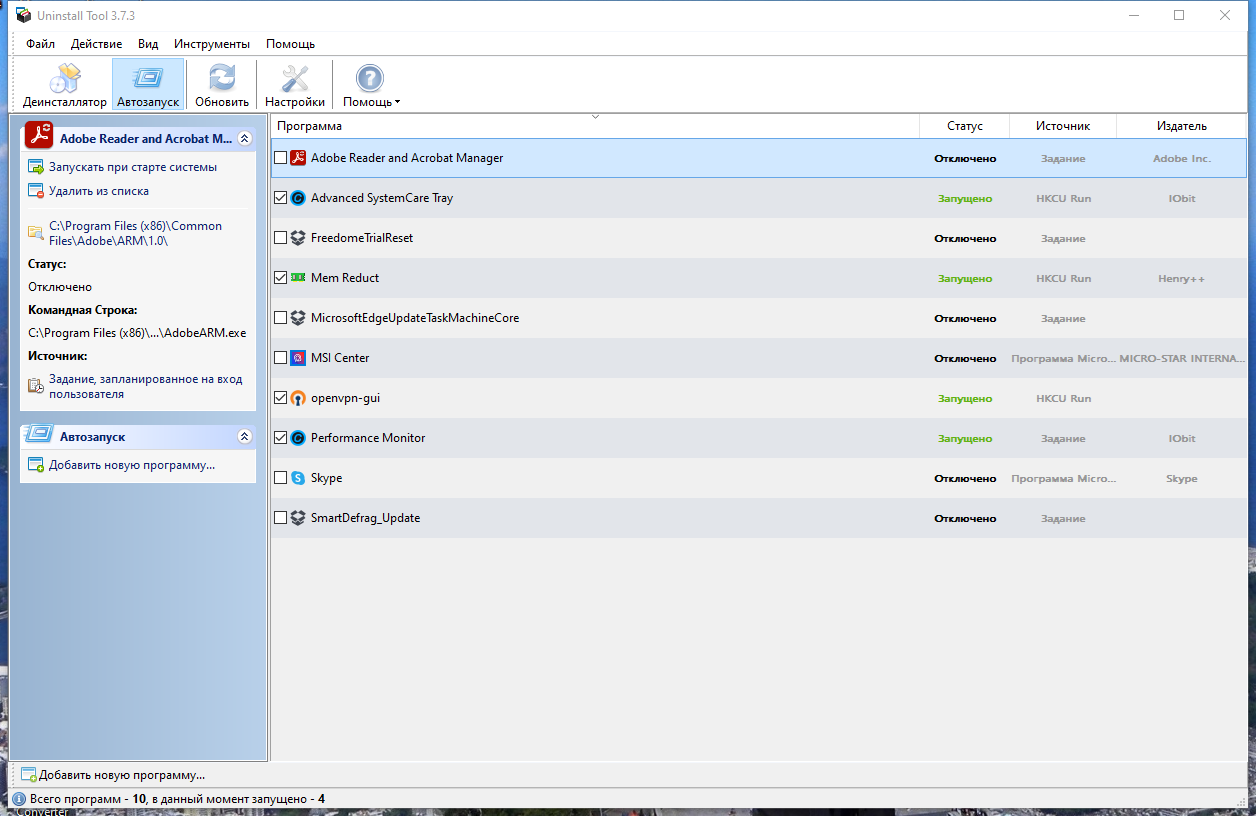This screenshot has width=1256, height=816.
Task: Open the Вид menu
Action: tap(148, 44)
